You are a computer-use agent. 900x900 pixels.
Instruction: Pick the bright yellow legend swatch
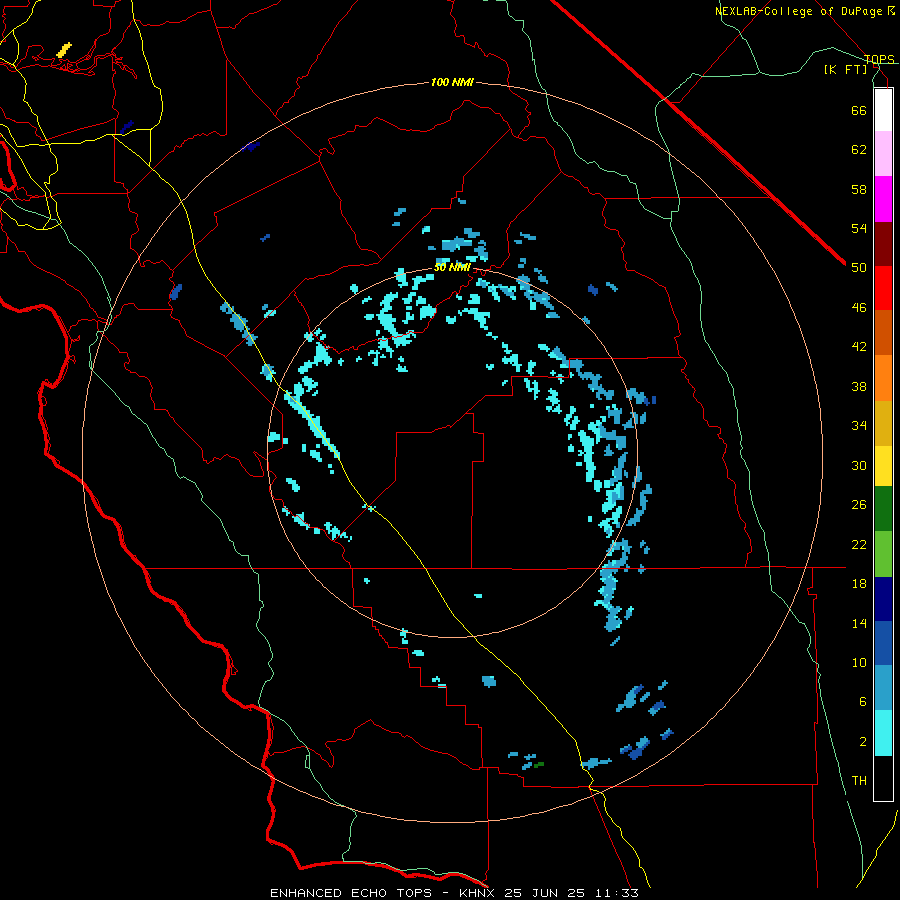(x=883, y=465)
